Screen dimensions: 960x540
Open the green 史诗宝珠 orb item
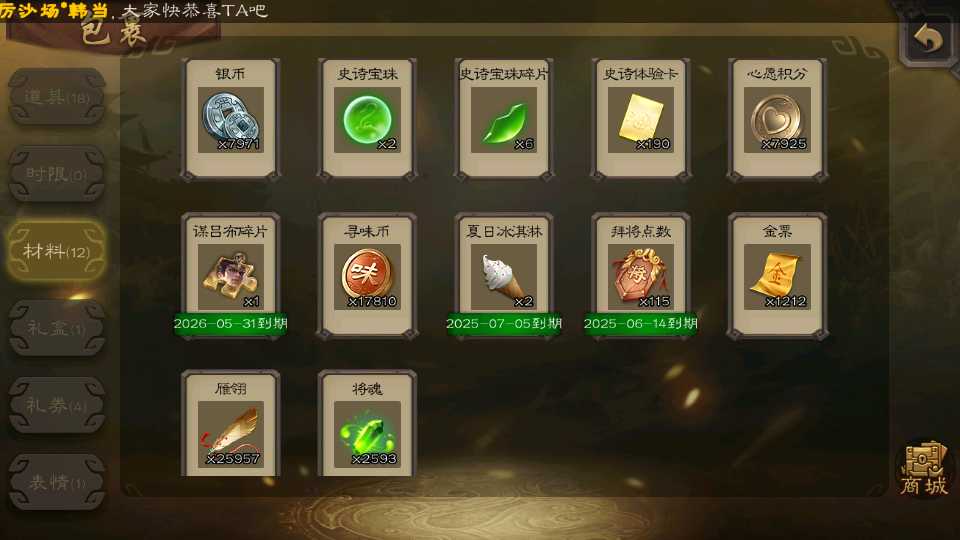[x=367, y=119]
